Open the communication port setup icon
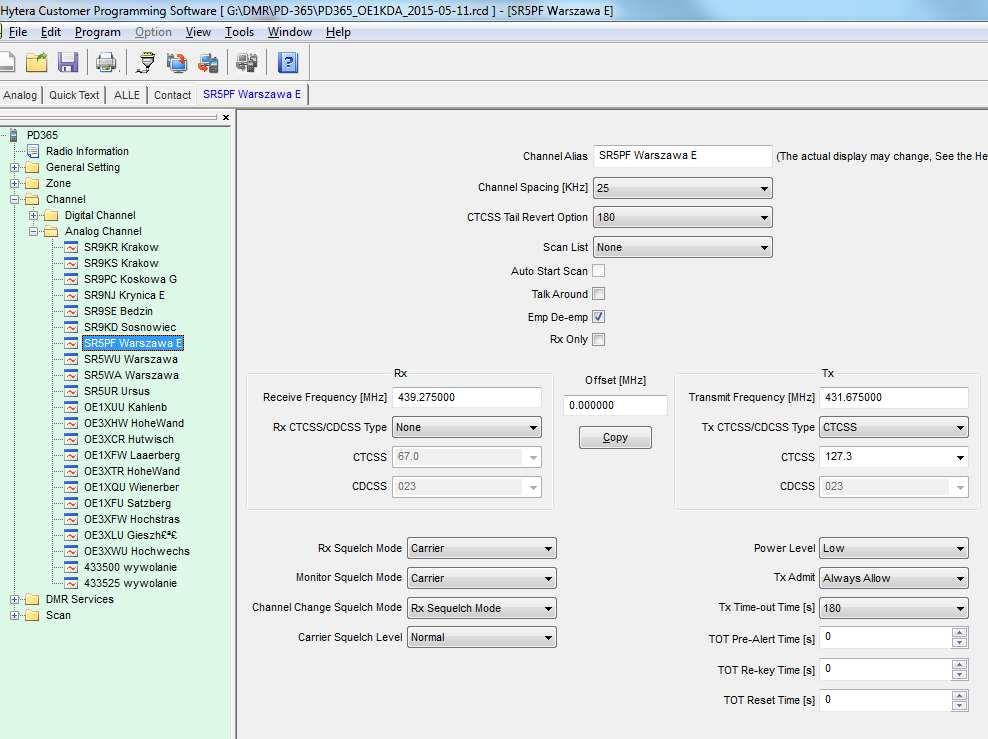Viewport: 988px width, 739px height. coord(146,62)
